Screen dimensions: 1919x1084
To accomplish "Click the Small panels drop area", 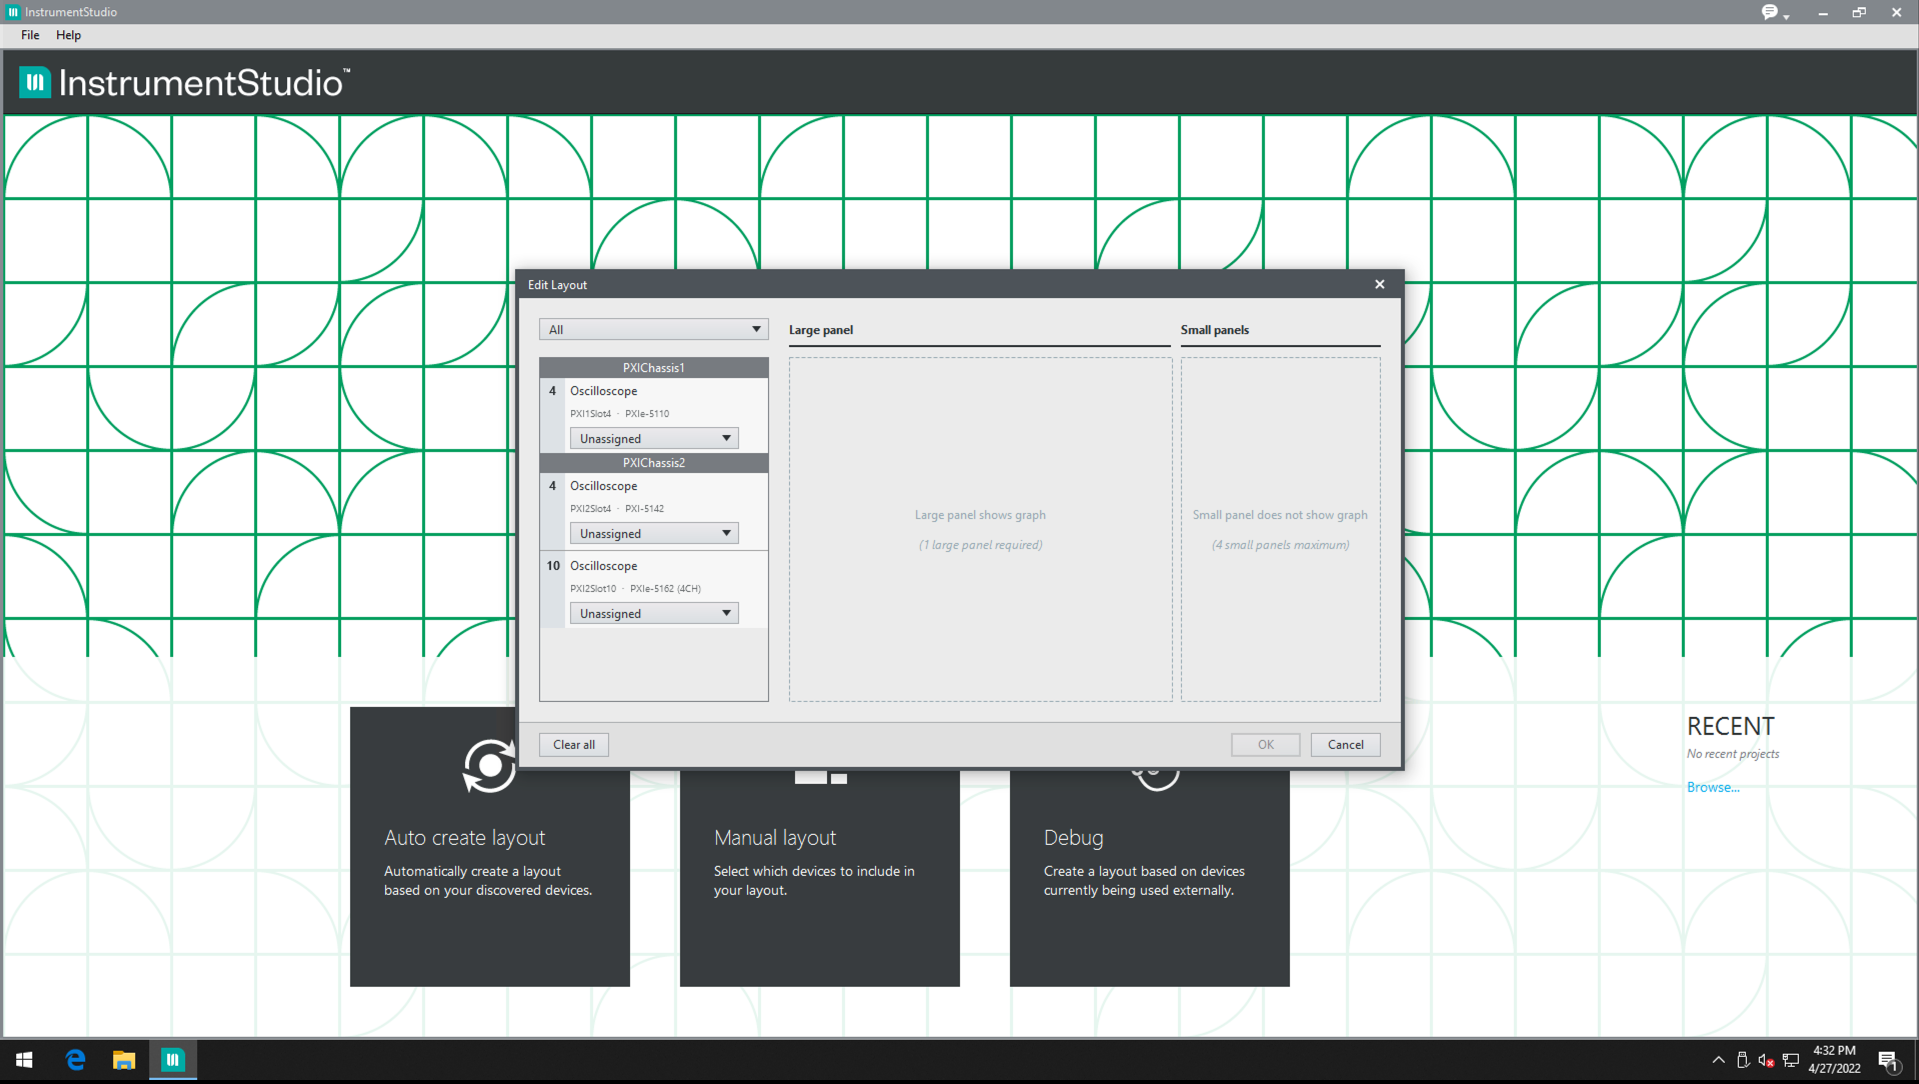I will [1280, 529].
